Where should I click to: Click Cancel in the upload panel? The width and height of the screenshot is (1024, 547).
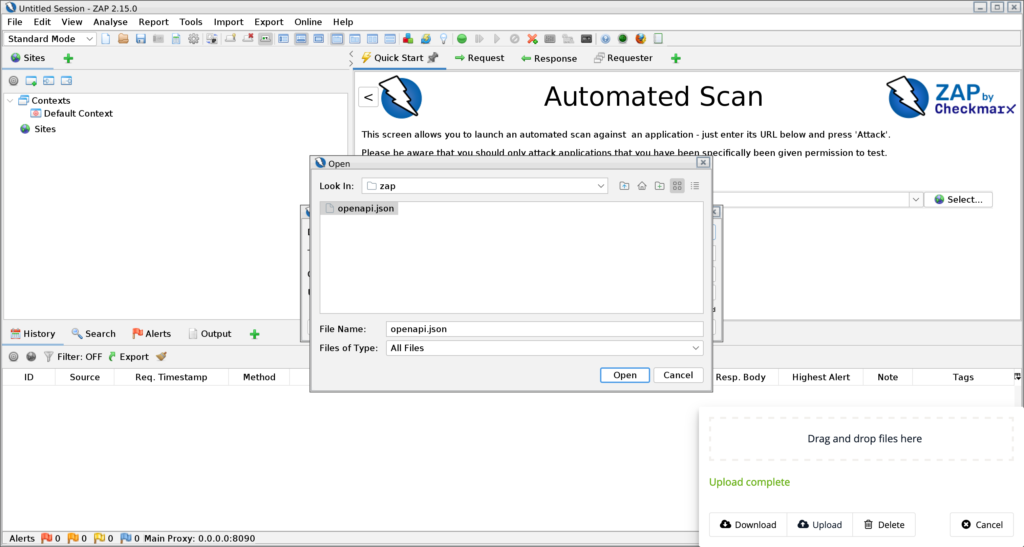pos(982,525)
